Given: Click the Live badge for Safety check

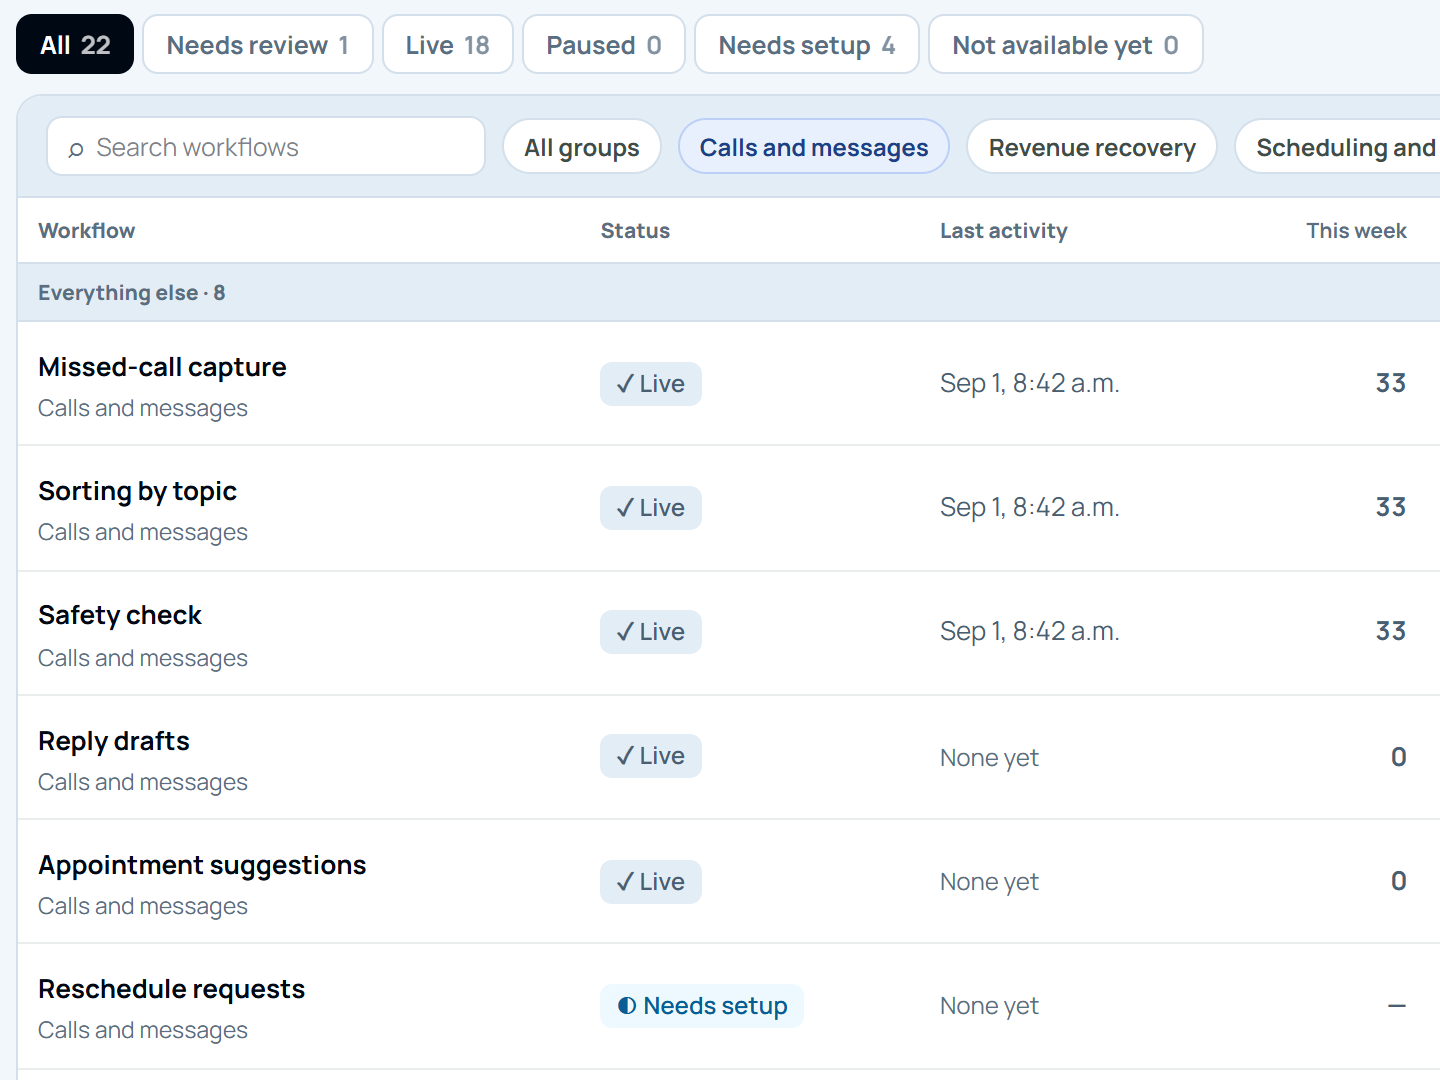Looking at the screenshot, I should point(651,632).
